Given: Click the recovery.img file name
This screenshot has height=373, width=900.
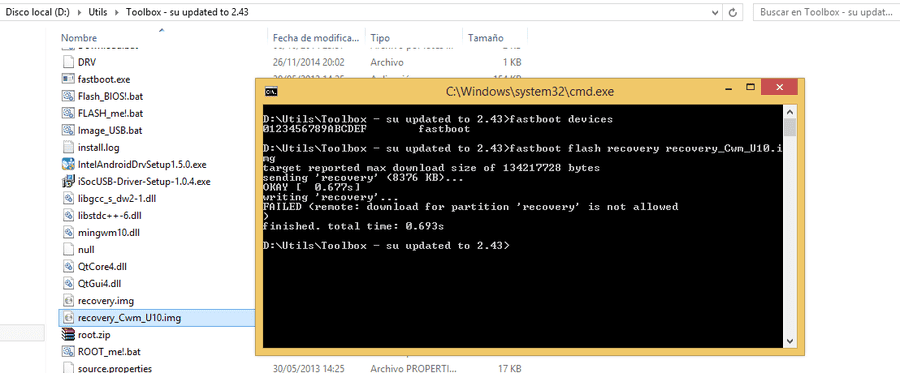Looking at the screenshot, I should click(106, 300).
